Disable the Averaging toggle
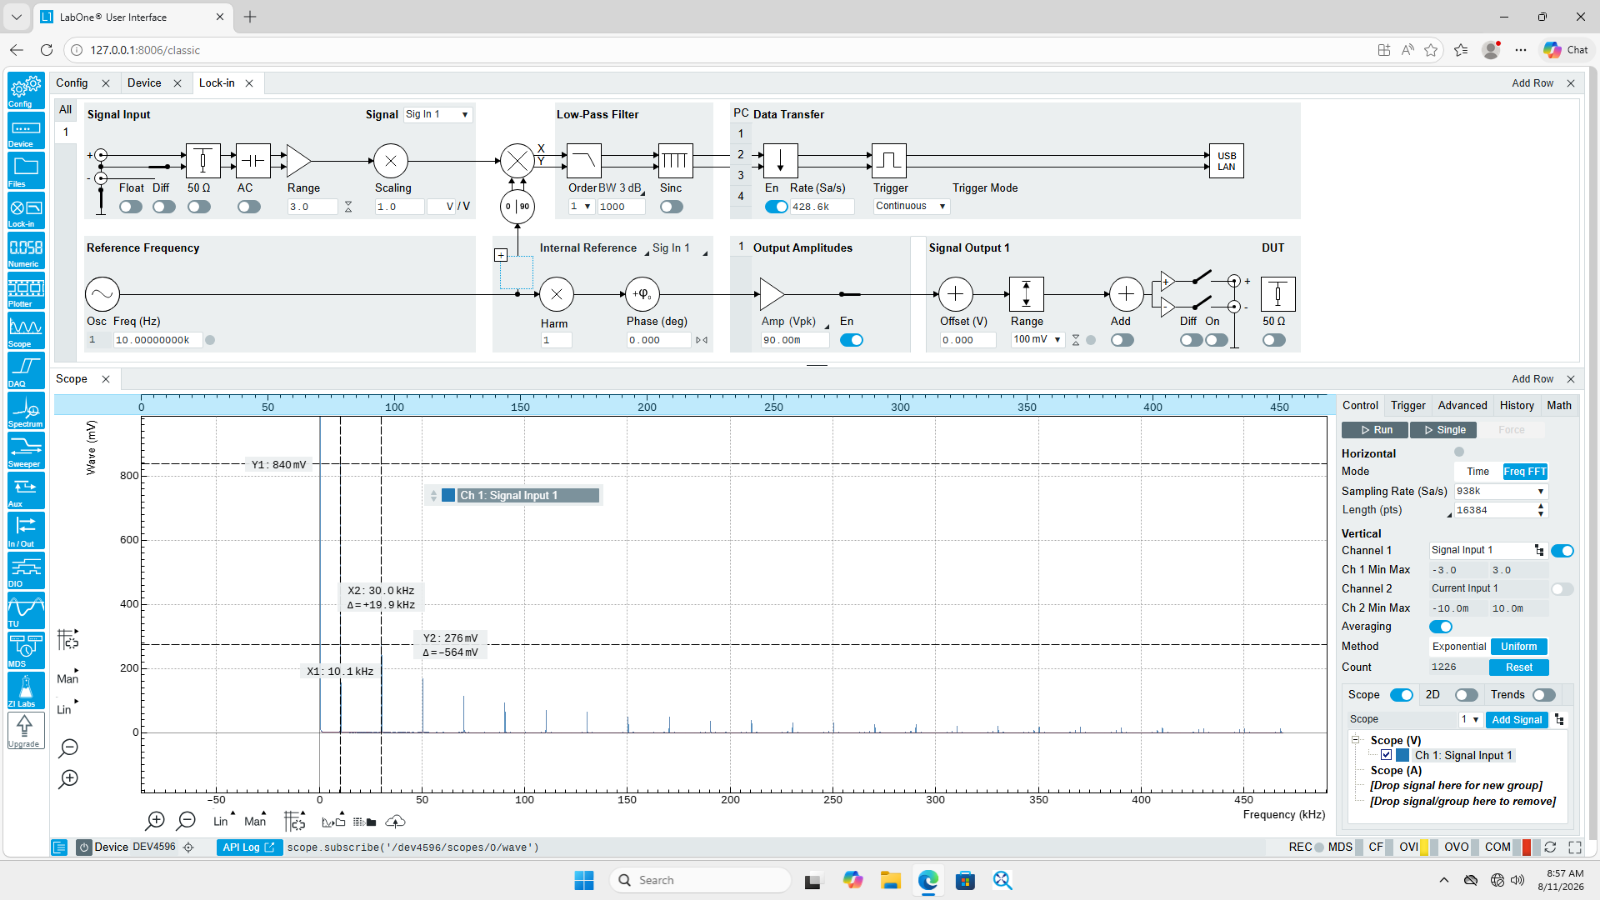This screenshot has width=1600, height=900. (x=1441, y=627)
